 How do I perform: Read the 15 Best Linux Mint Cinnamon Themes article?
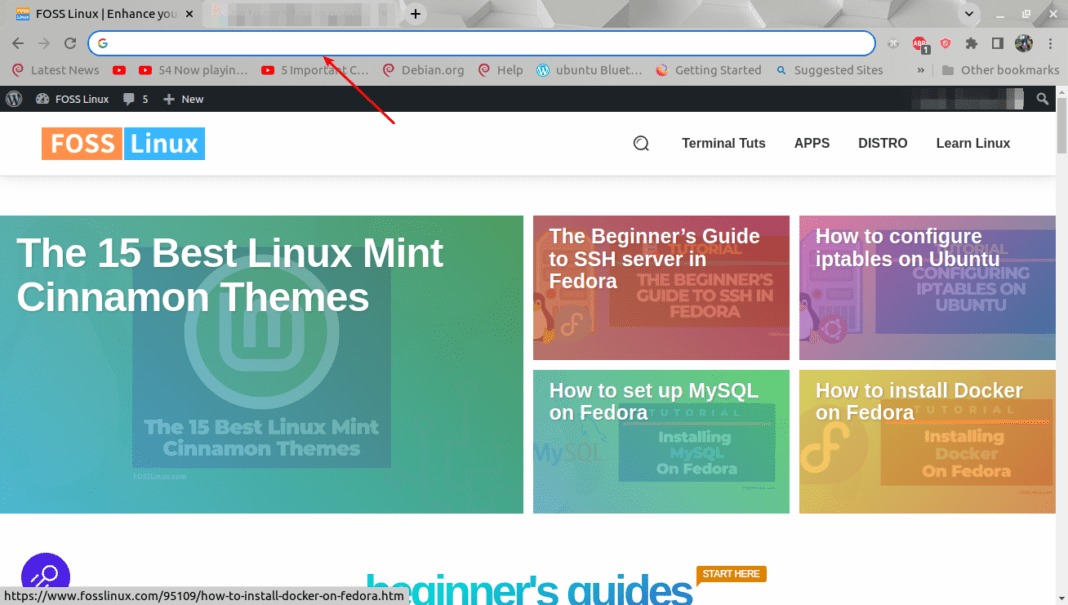coord(231,275)
